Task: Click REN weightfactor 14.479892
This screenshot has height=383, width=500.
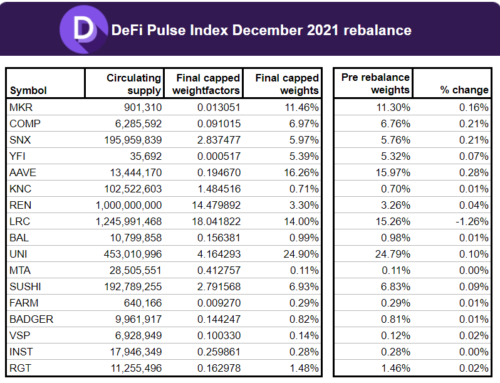Action: point(216,205)
